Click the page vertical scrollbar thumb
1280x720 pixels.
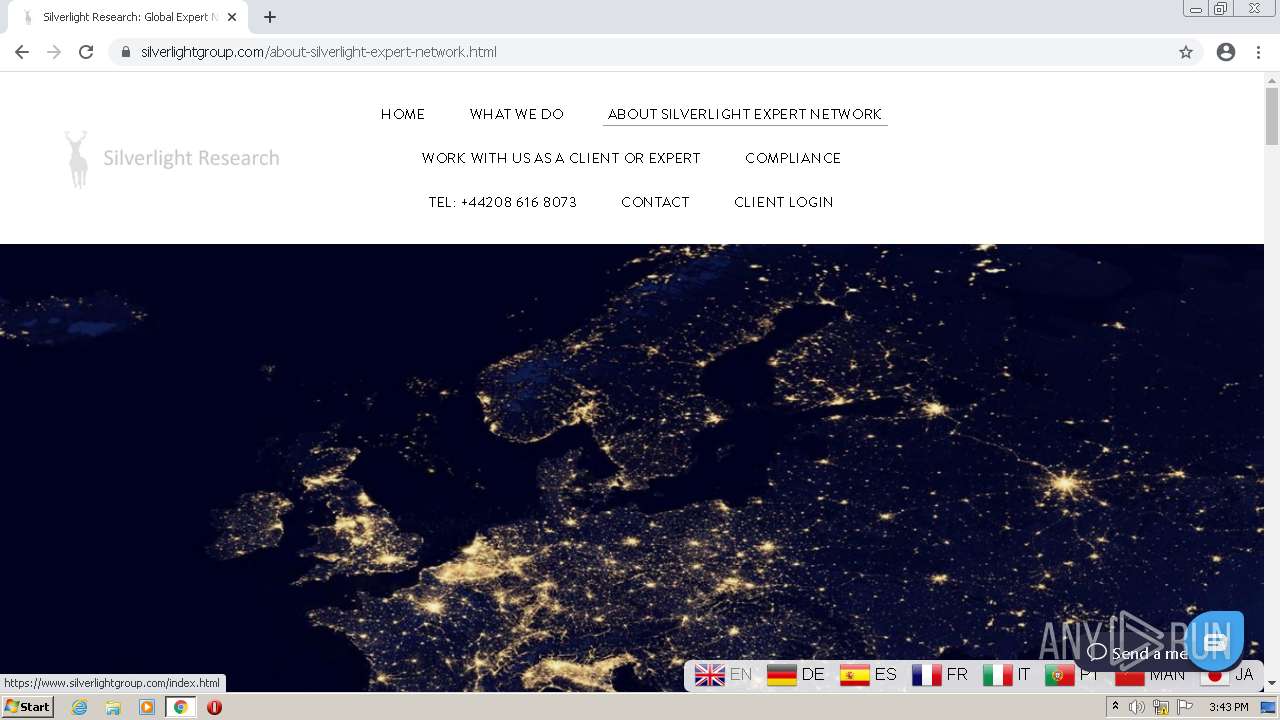coord(1272,116)
